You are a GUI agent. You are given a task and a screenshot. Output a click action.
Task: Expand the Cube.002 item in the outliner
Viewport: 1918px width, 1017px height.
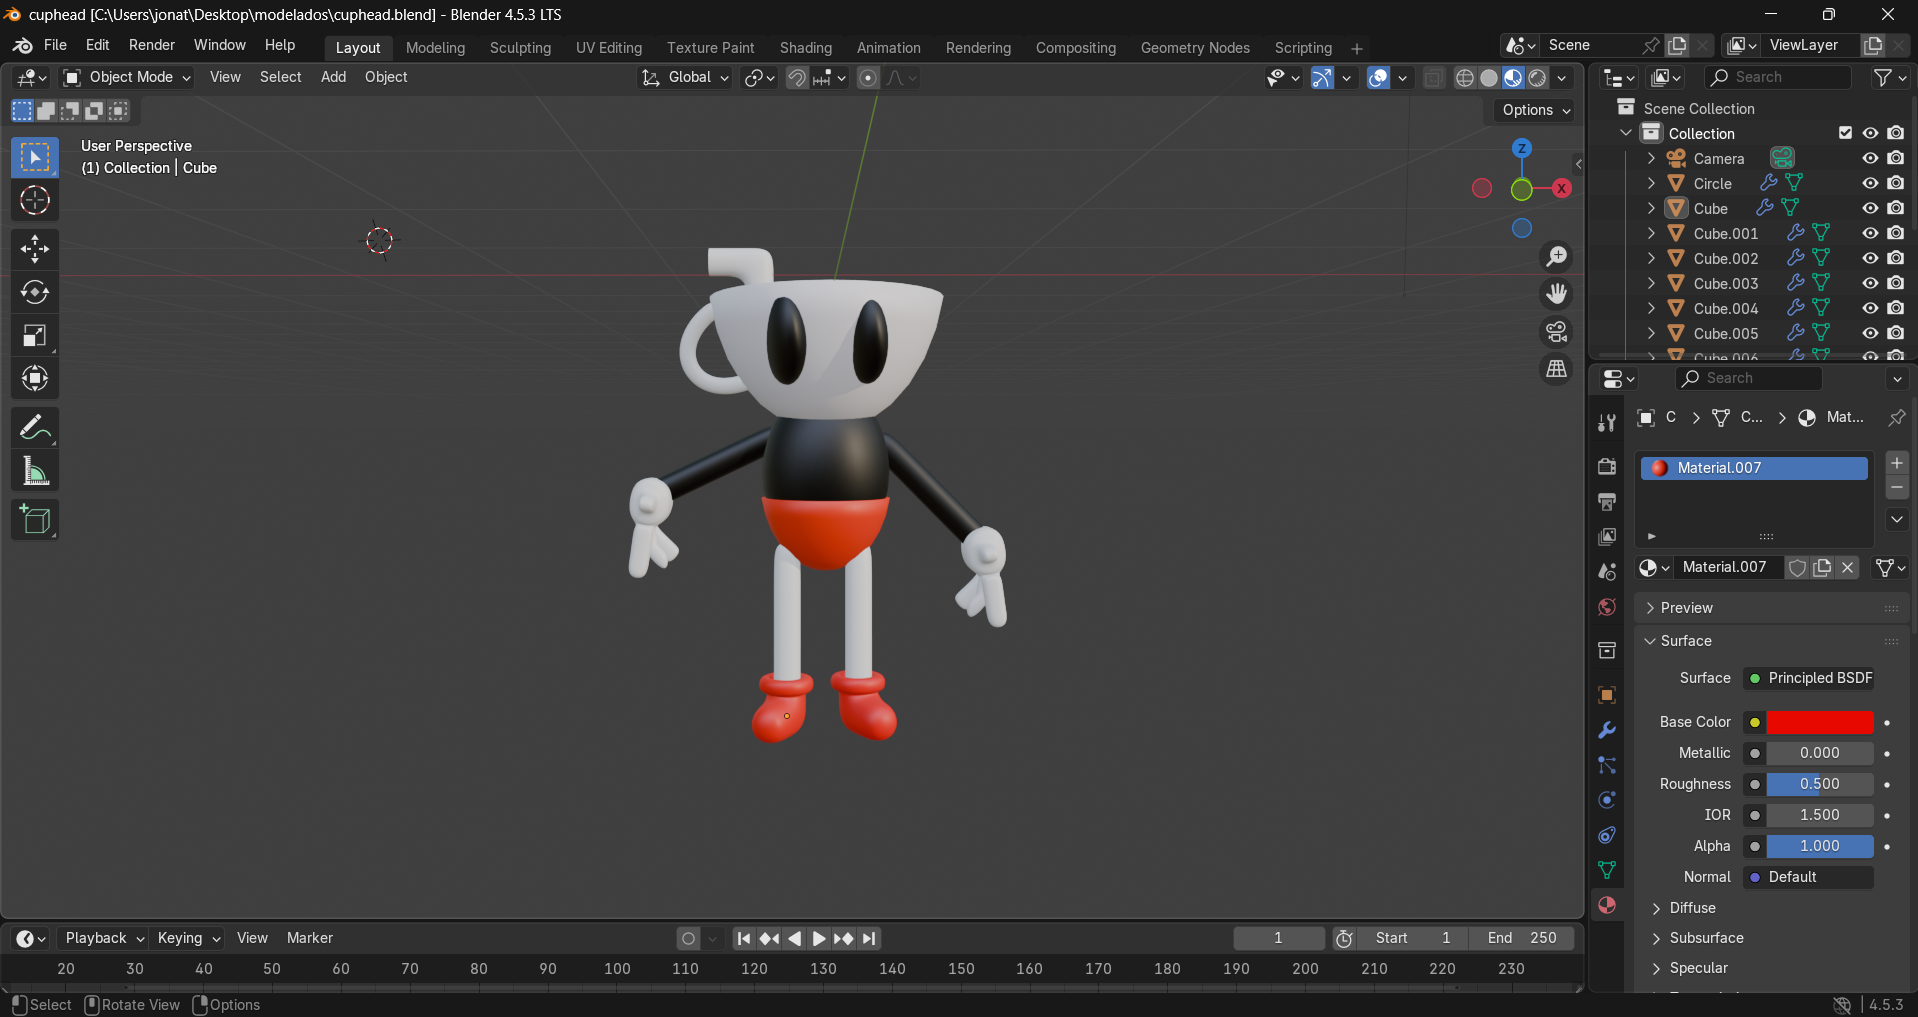(1649, 258)
